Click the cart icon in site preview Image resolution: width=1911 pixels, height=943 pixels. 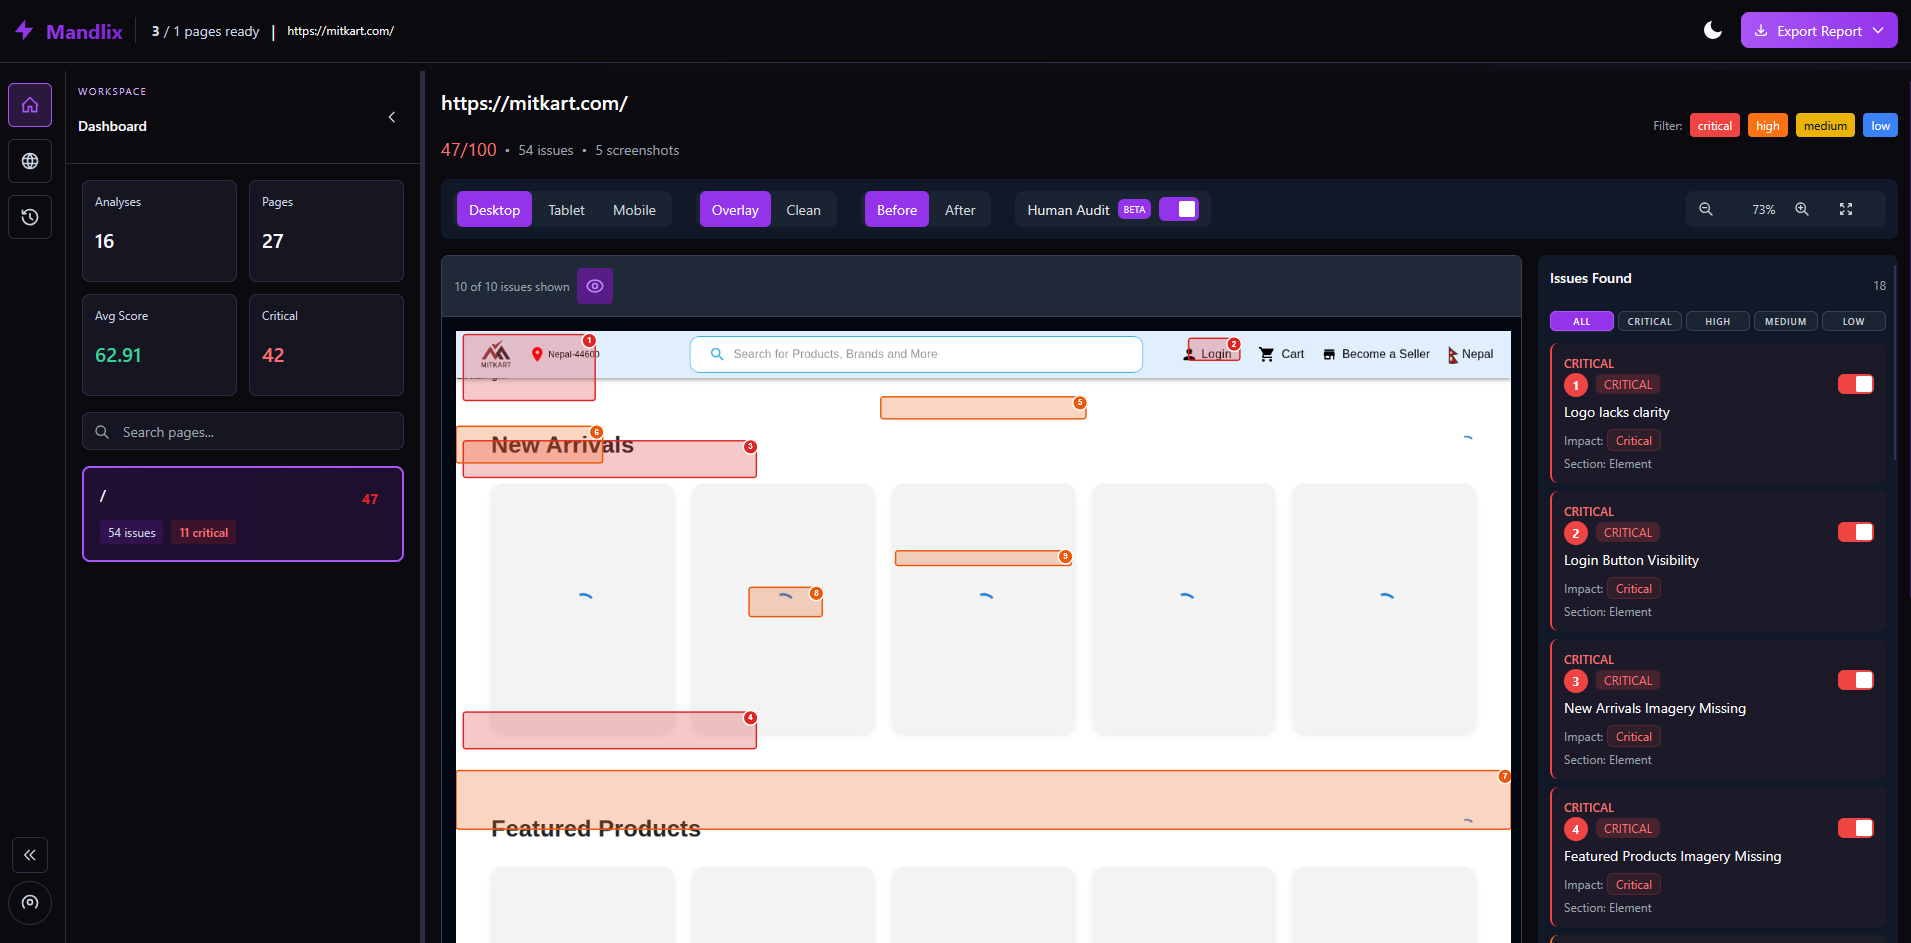coord(1267,354)
